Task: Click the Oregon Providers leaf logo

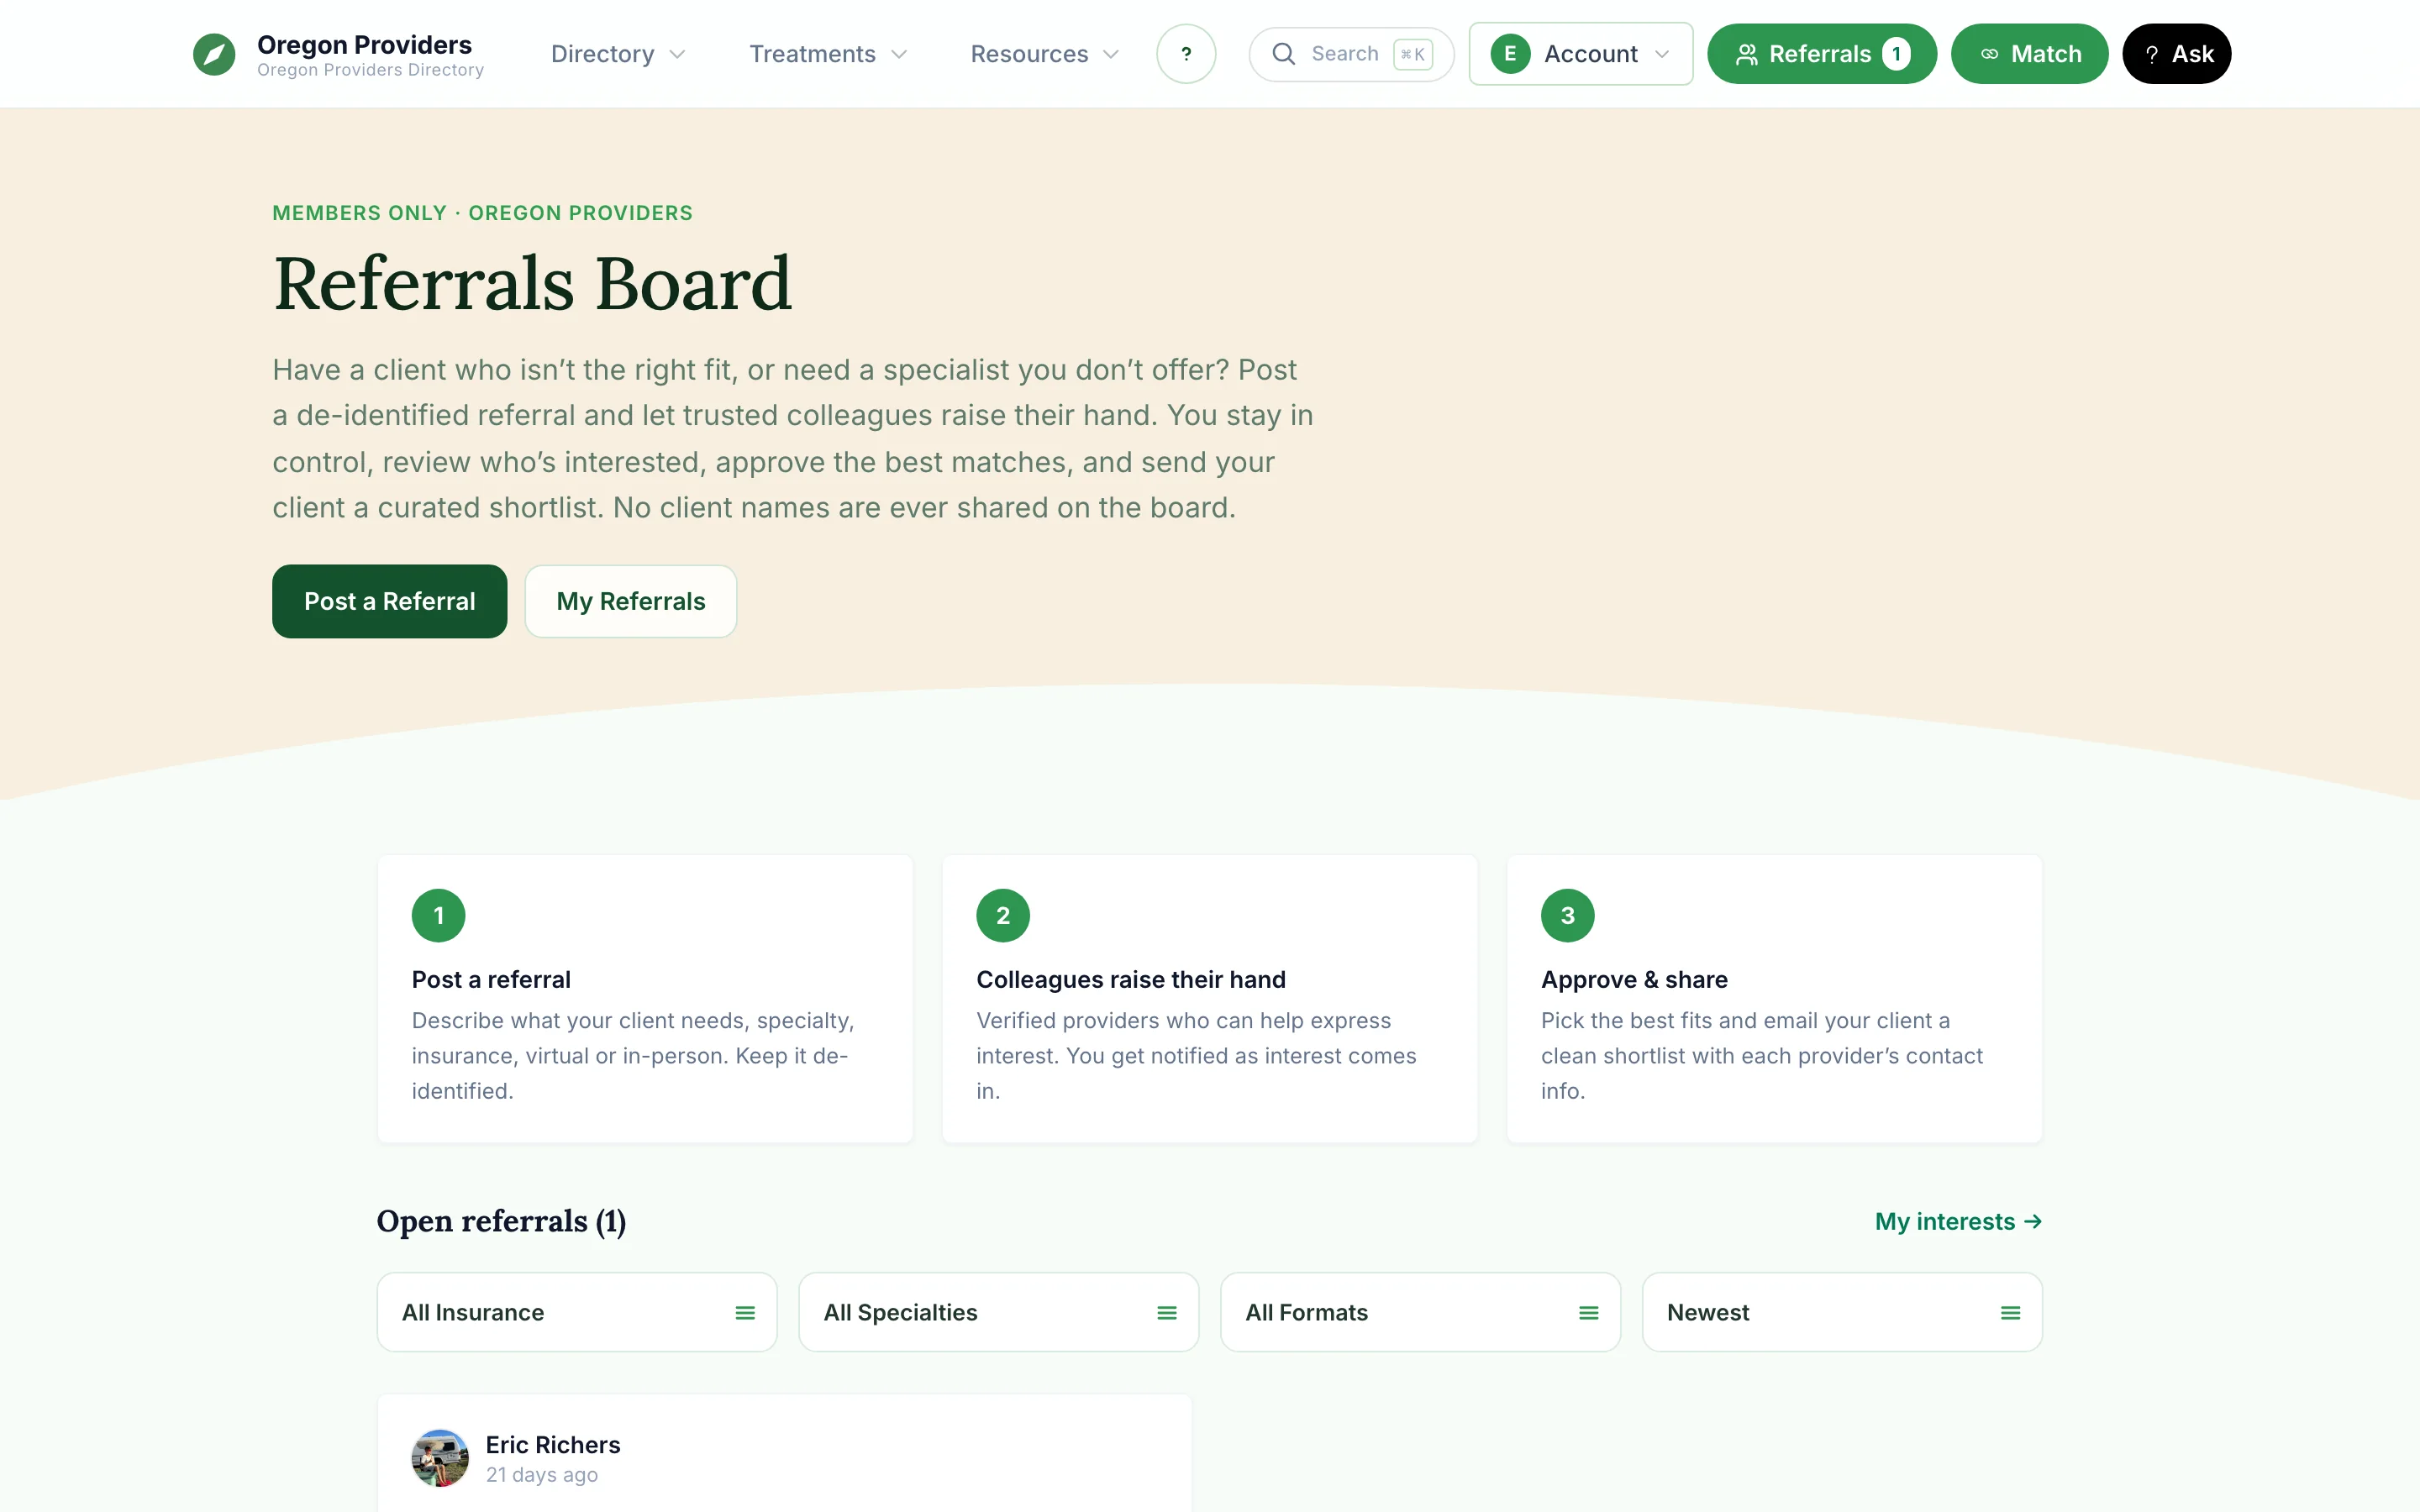Action: [214, 54]
